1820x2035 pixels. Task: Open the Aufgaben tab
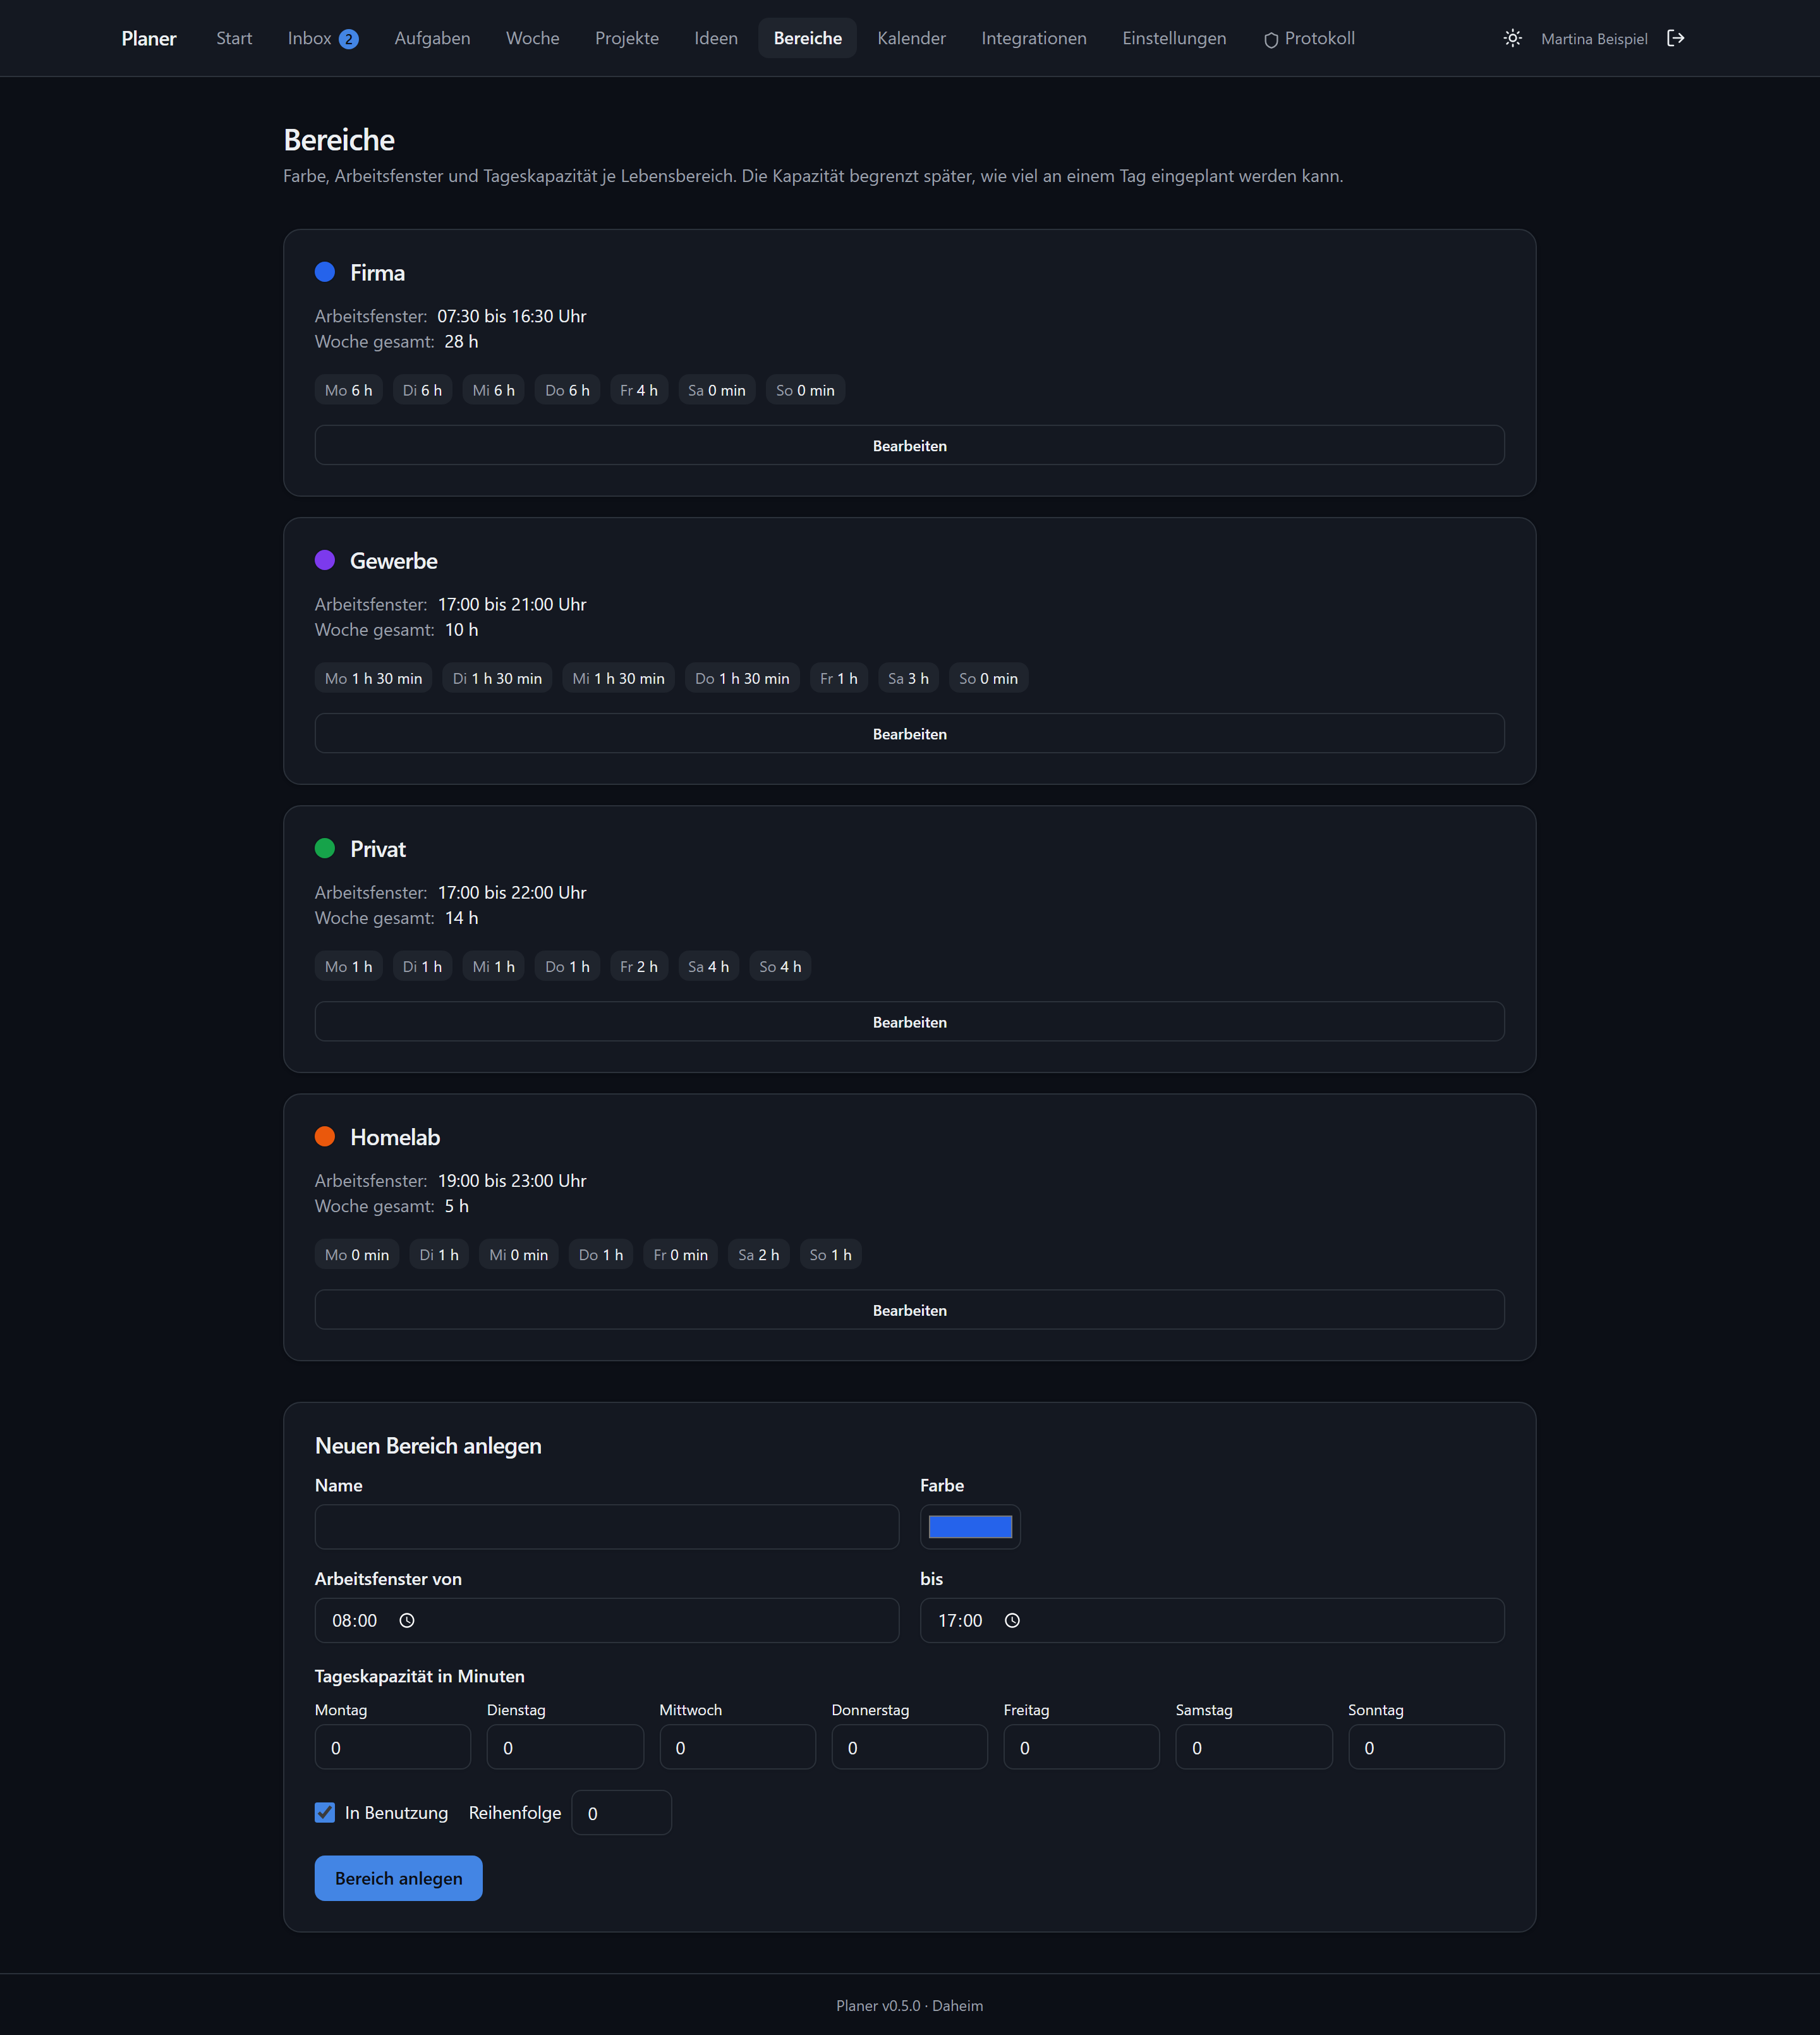click(432, 38)
